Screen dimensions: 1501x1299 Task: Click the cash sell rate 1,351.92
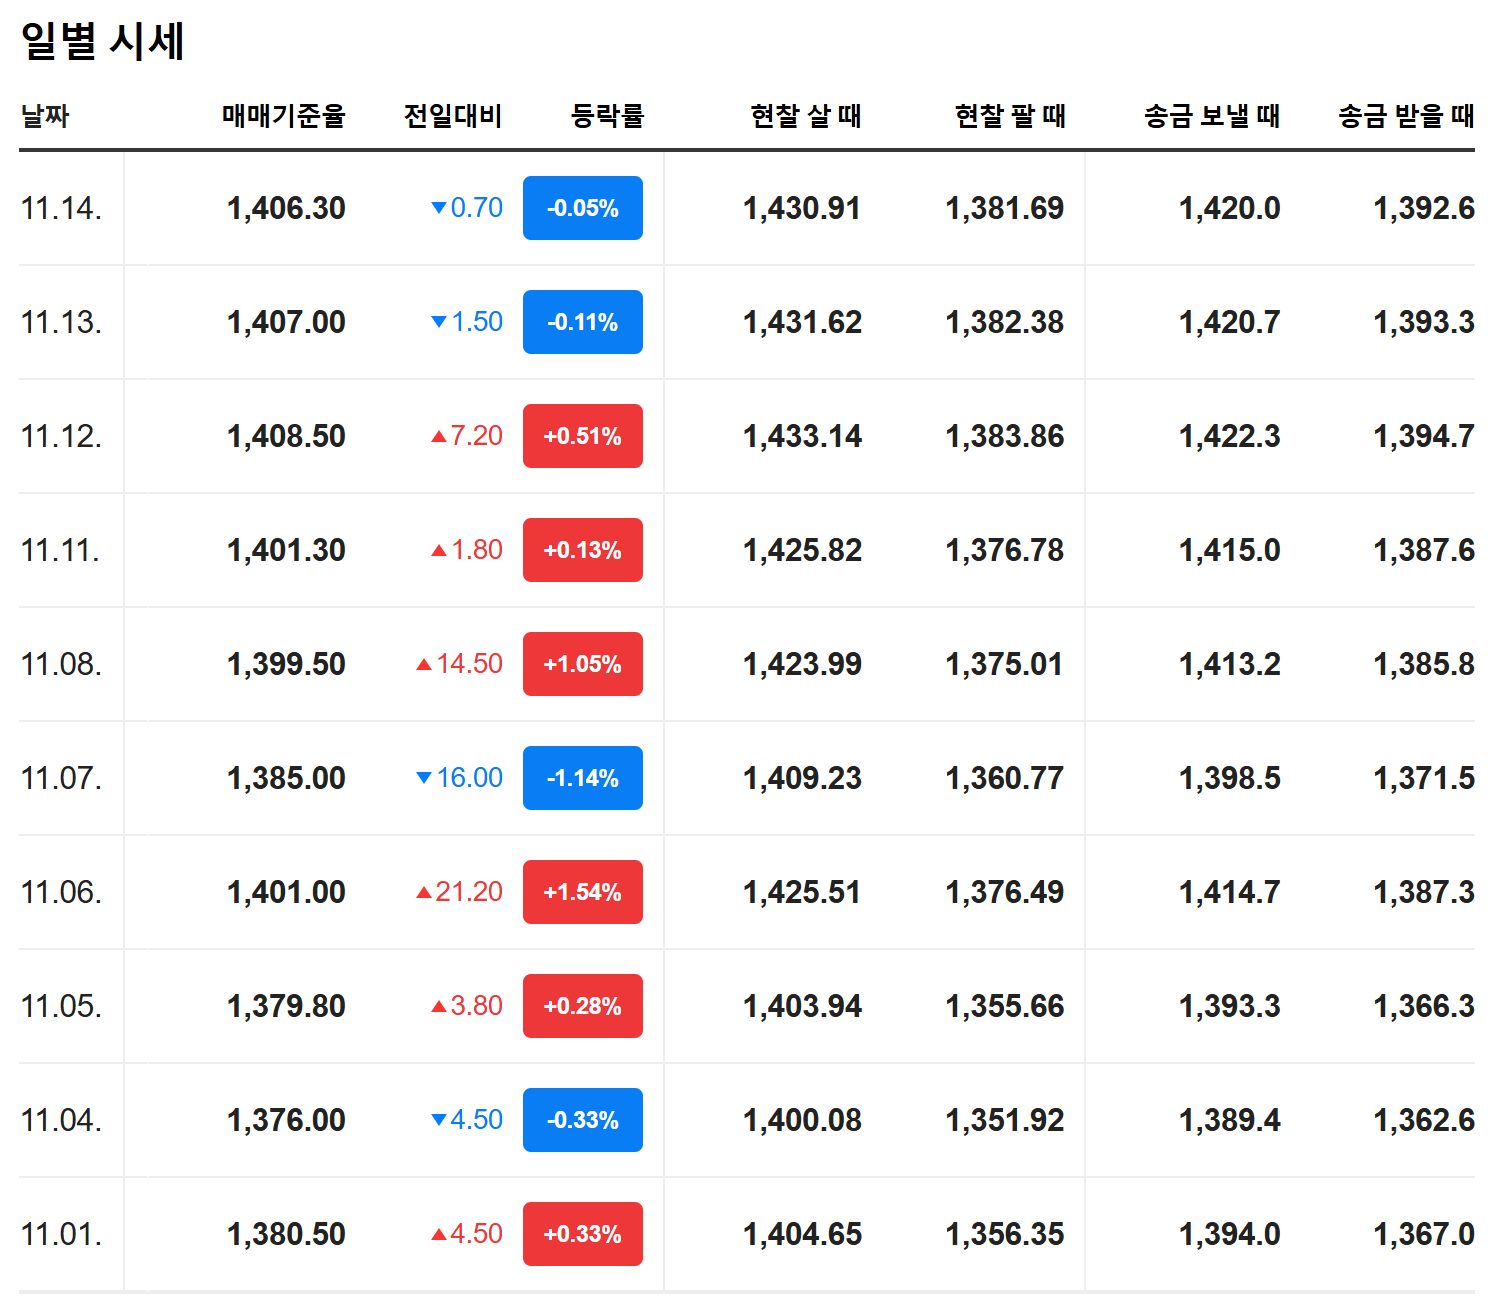[x=1005, y=1120]
